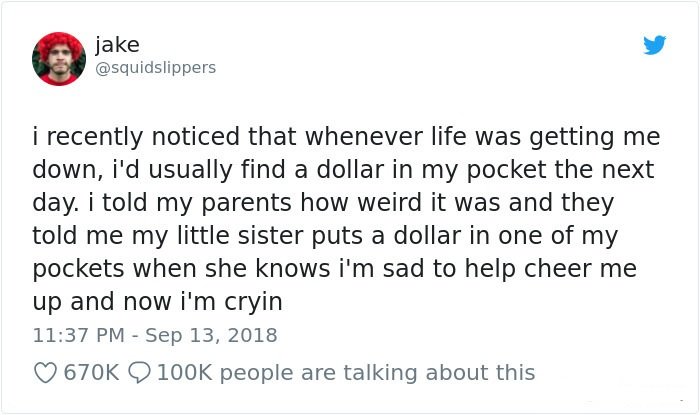Viewport: 700px width, 415px height.
Task: Click the words 'getting me' in the tweet
Action: (595, 137)
